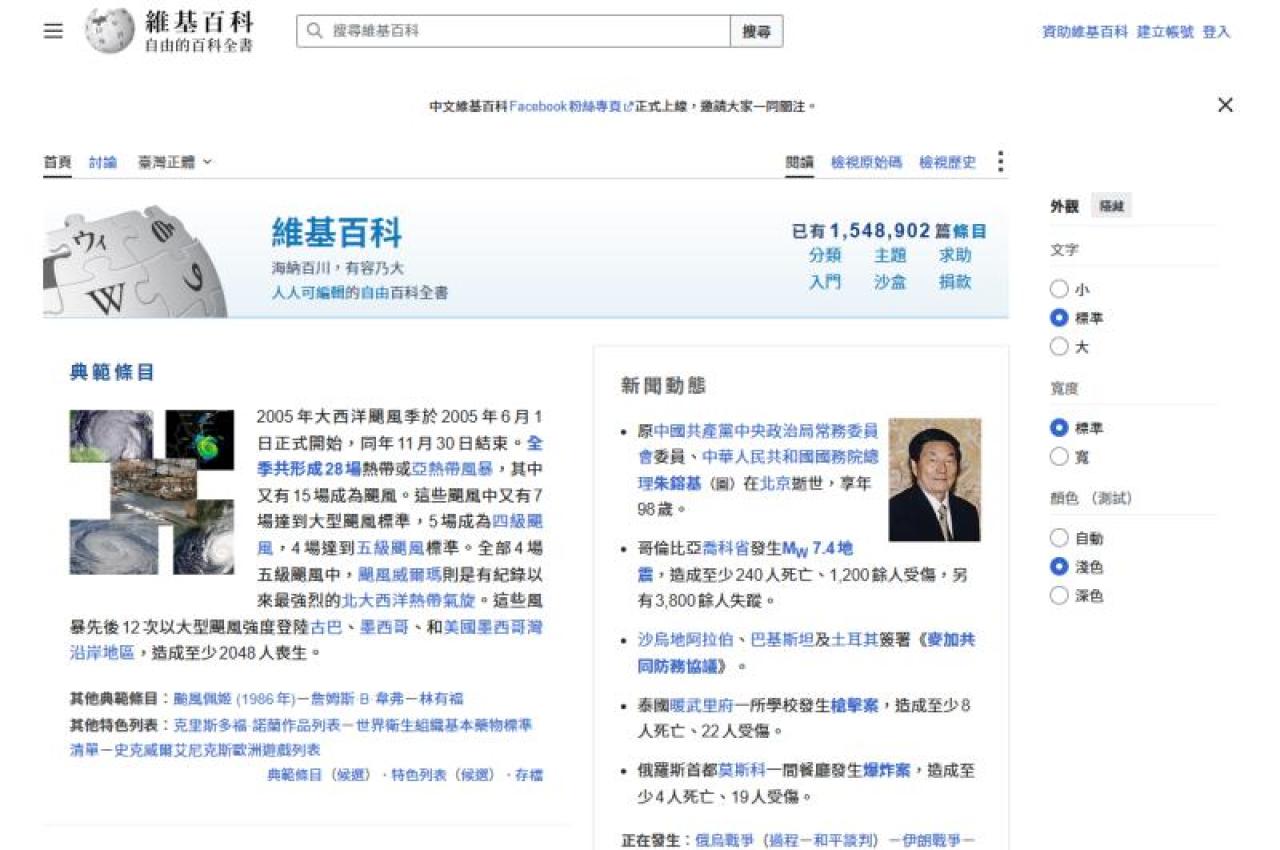This screenshot has width=1280, height=850.
Task: Click the 存檔 archive link
Action: (x=529, y=775)
